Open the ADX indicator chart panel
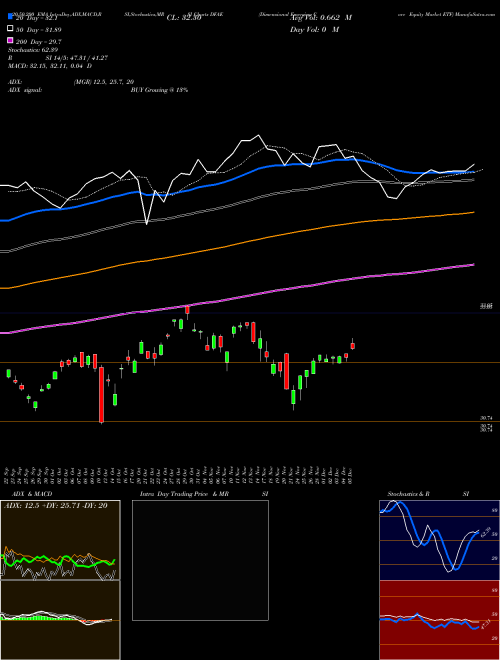 pos(60,540)
